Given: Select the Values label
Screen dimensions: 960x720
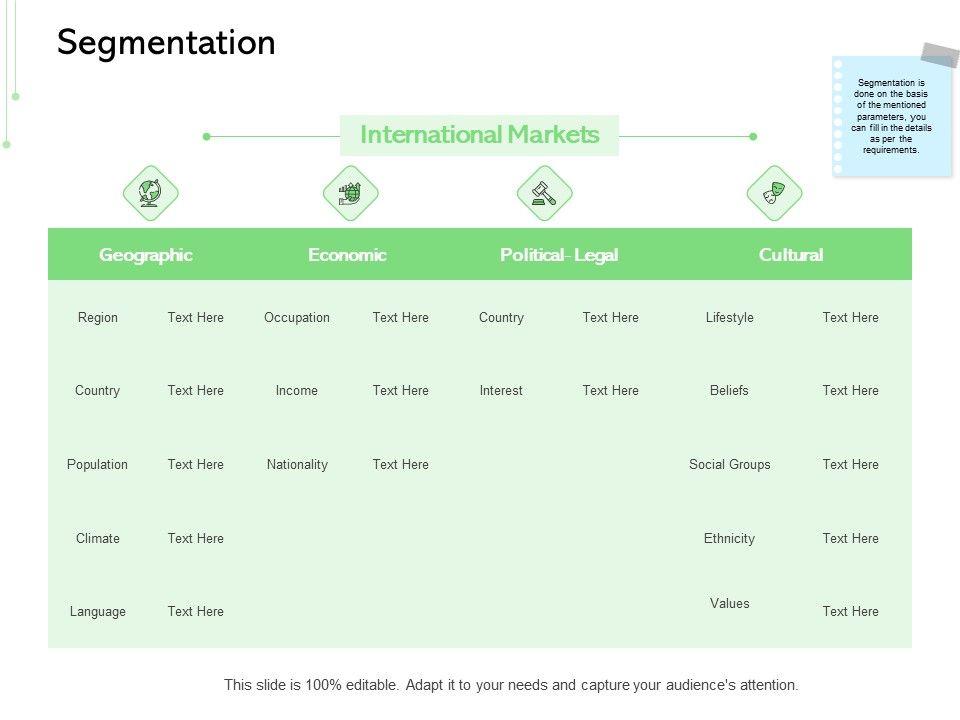Looking at the screenshot, I should coord(730,604).
